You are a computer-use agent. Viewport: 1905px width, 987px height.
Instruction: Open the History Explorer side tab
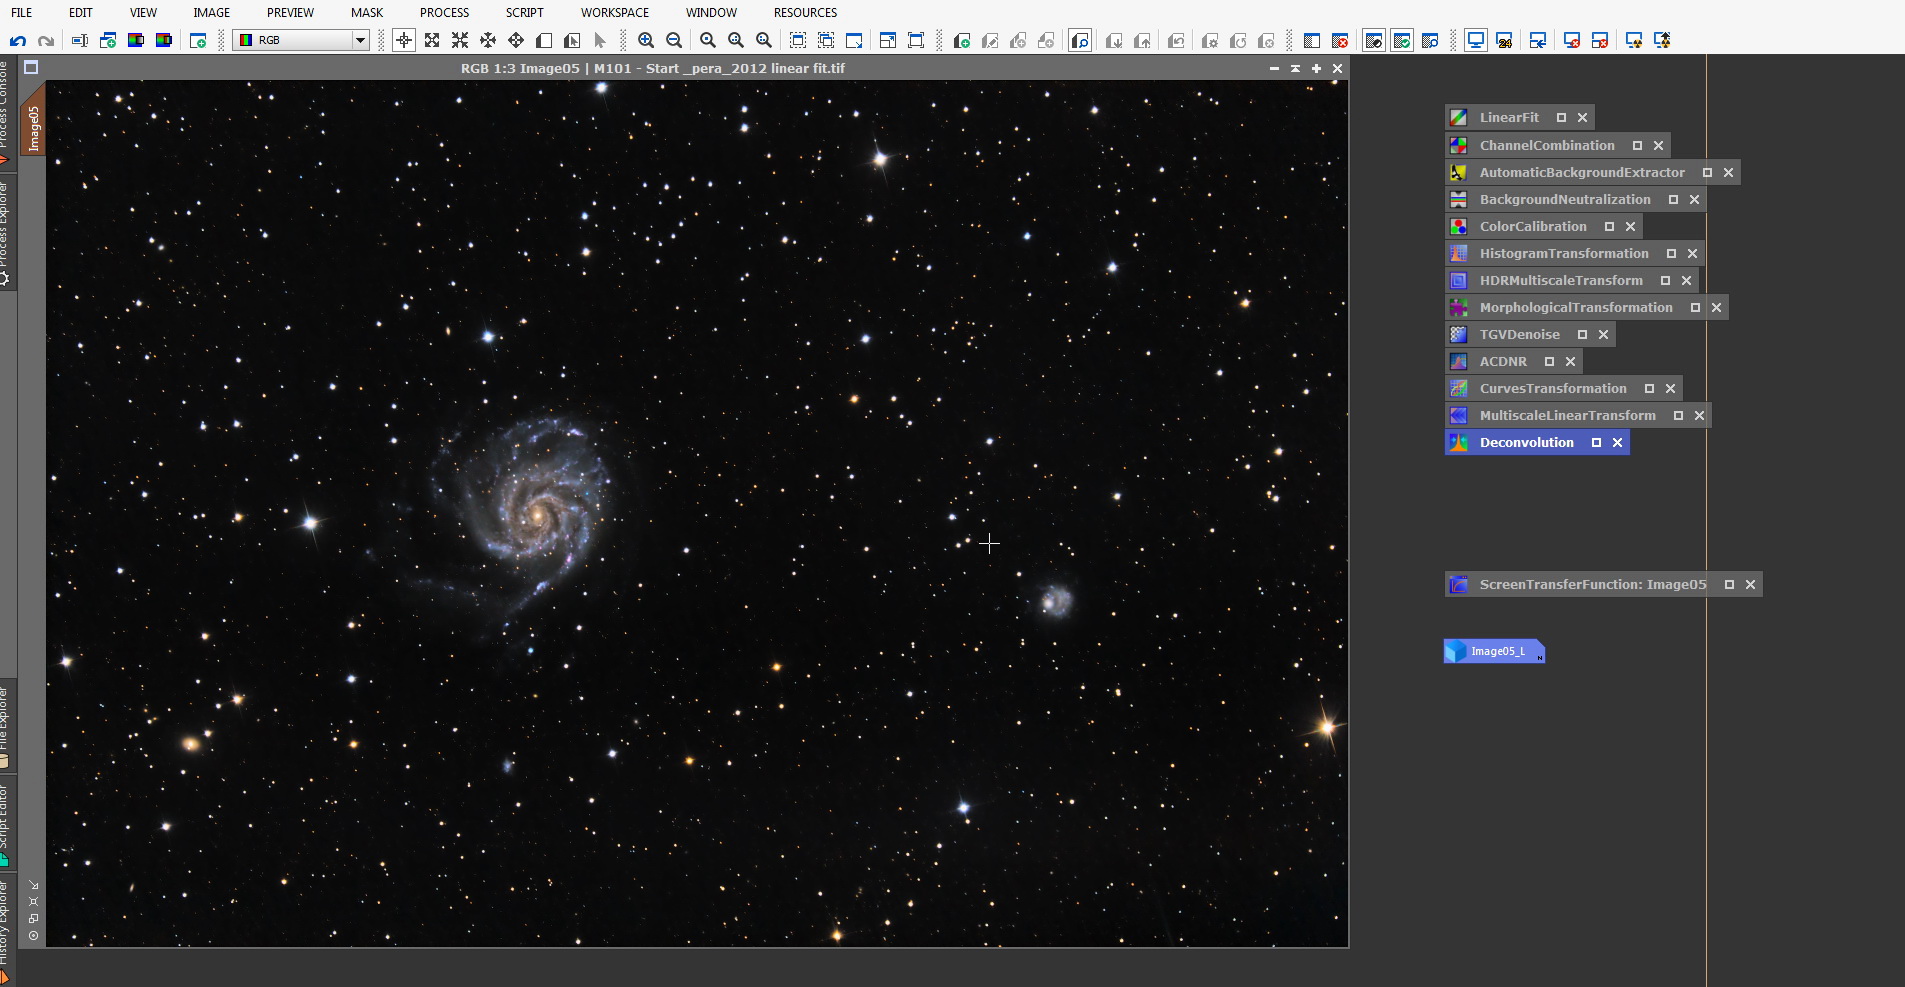6,932
